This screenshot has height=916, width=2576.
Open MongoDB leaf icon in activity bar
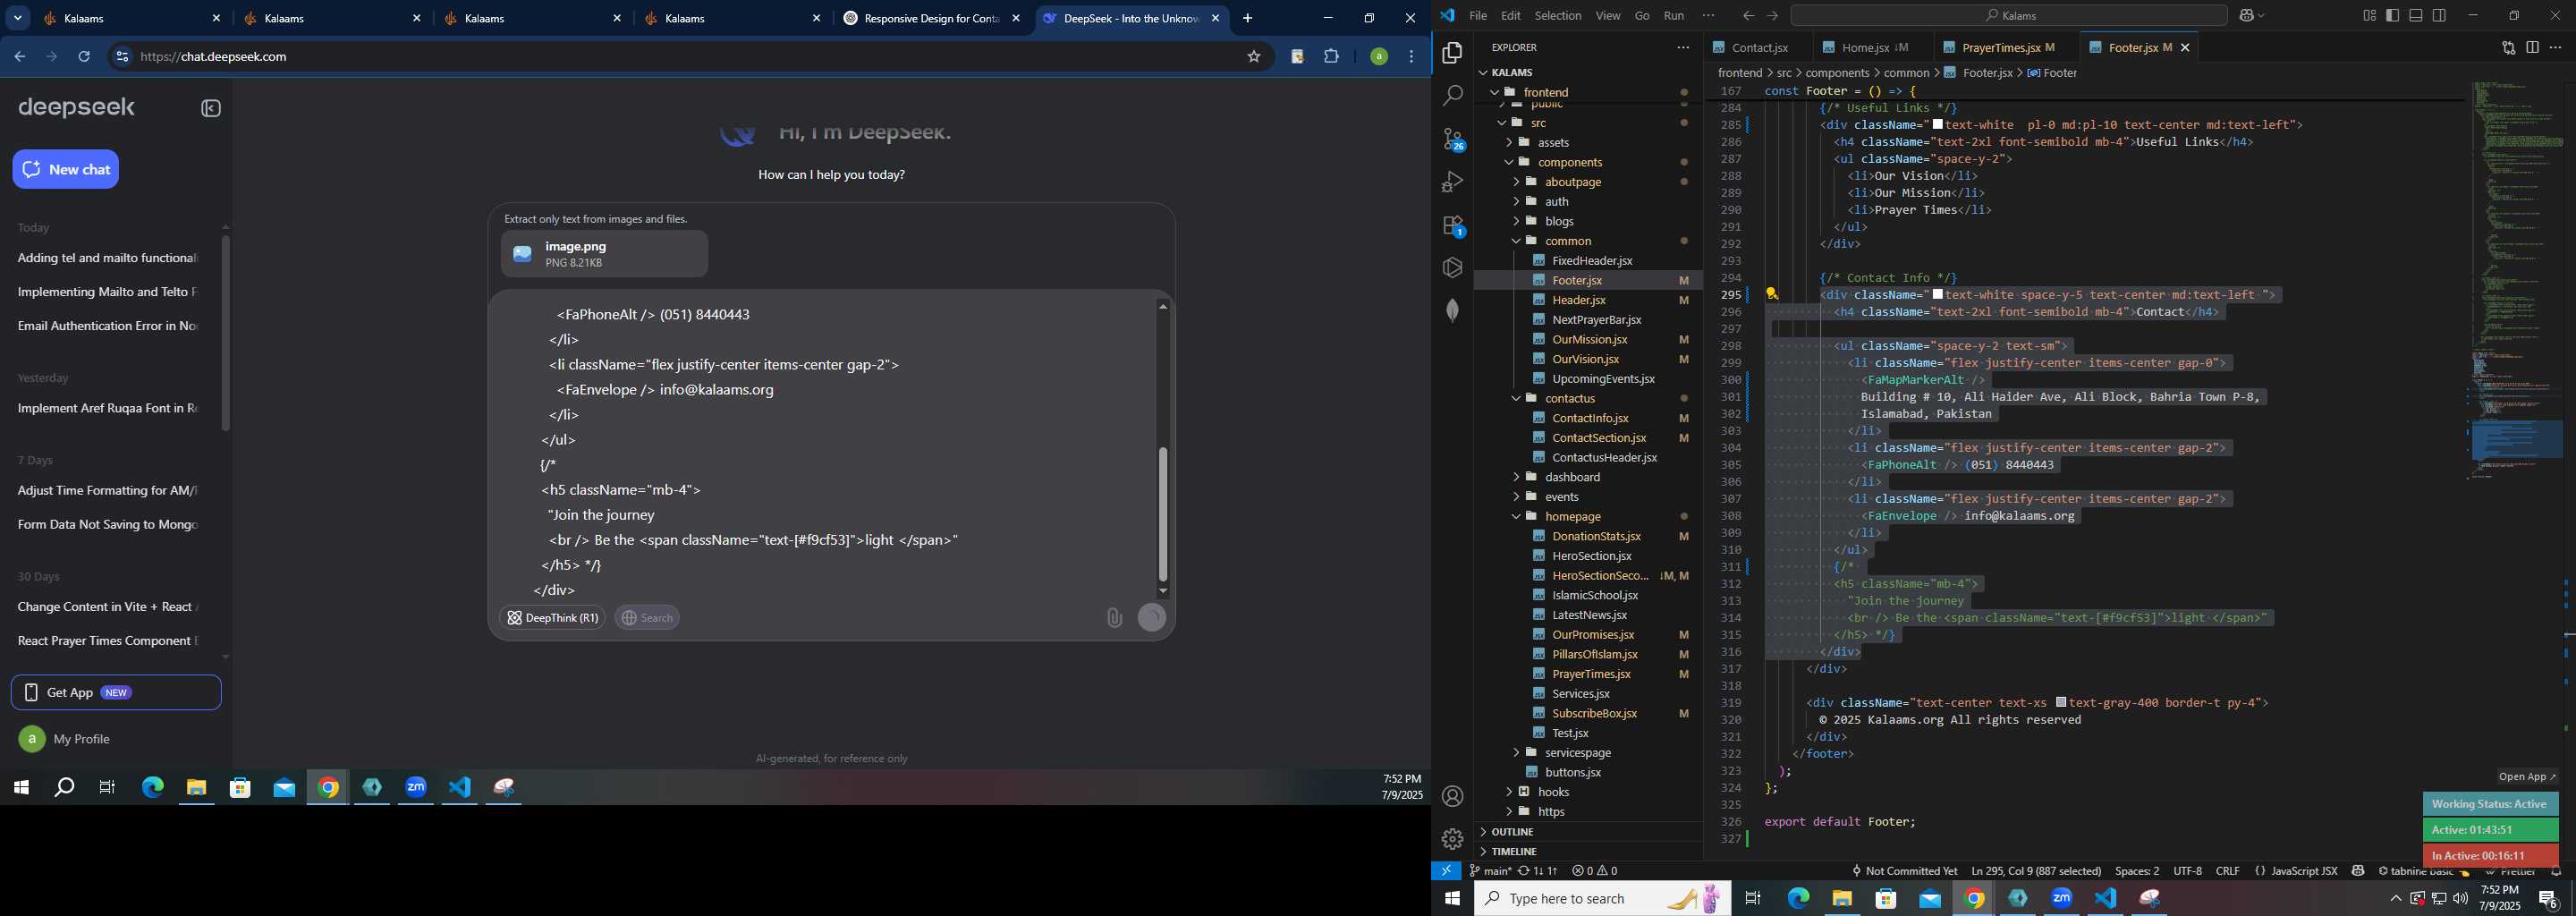point(1452,310)
